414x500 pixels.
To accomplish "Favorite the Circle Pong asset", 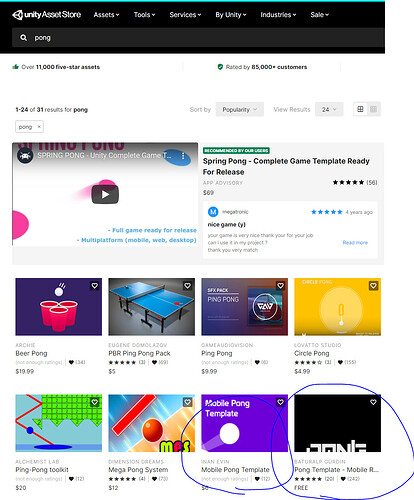I will point(373,286).
